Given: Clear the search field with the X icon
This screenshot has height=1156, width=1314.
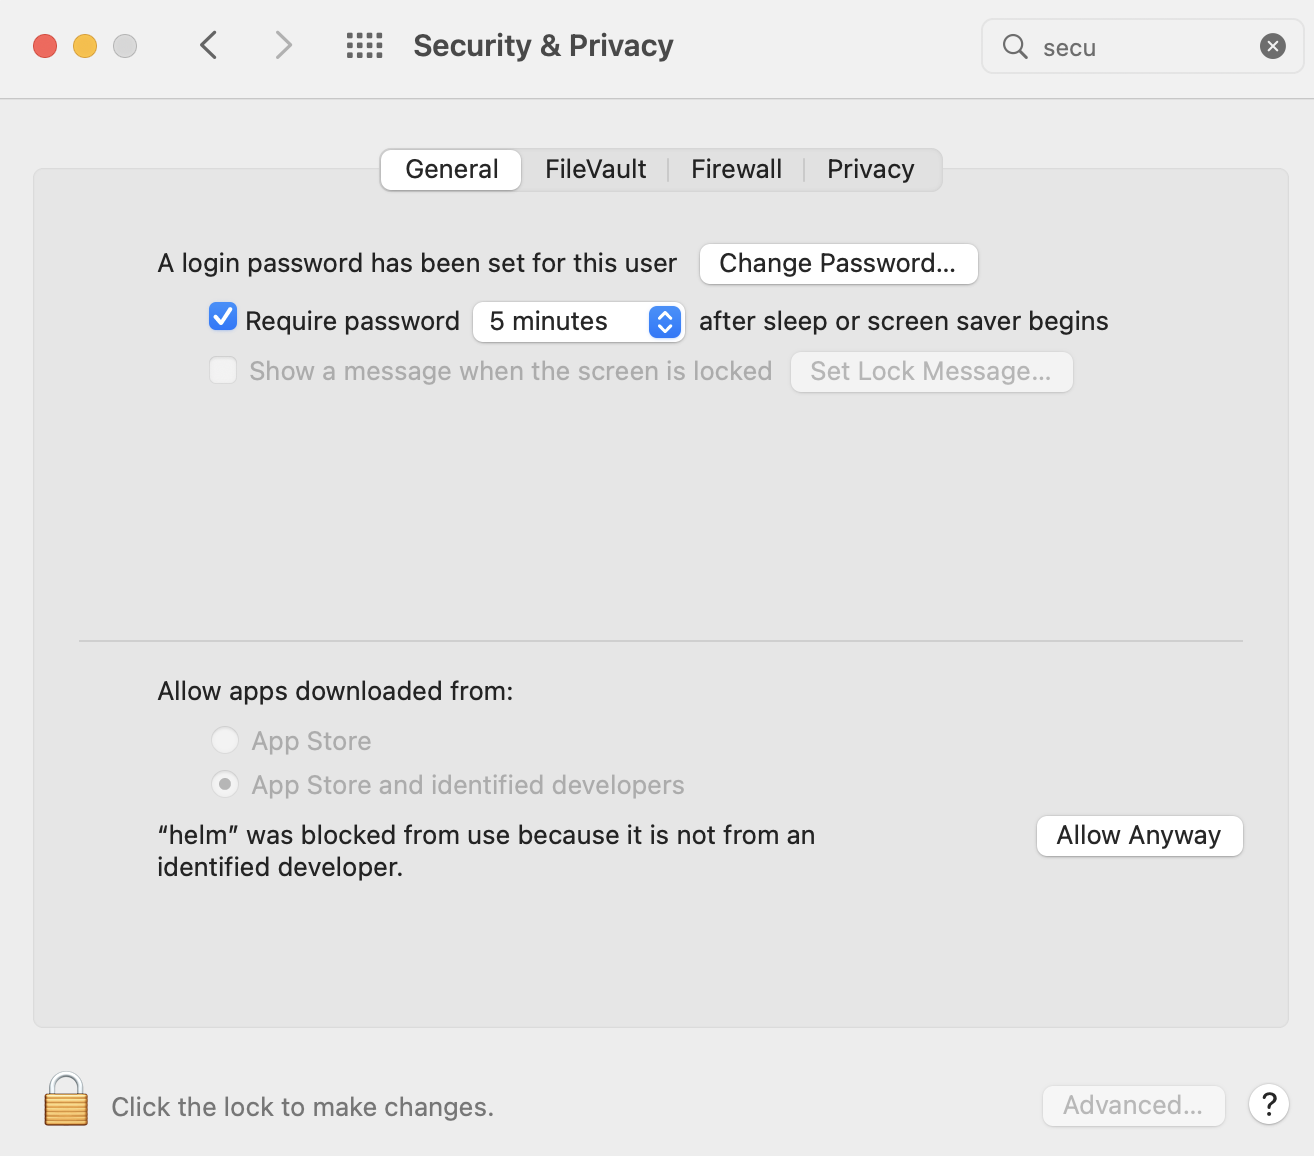Looking at the screenshot, I should [x=1272, y=45].
